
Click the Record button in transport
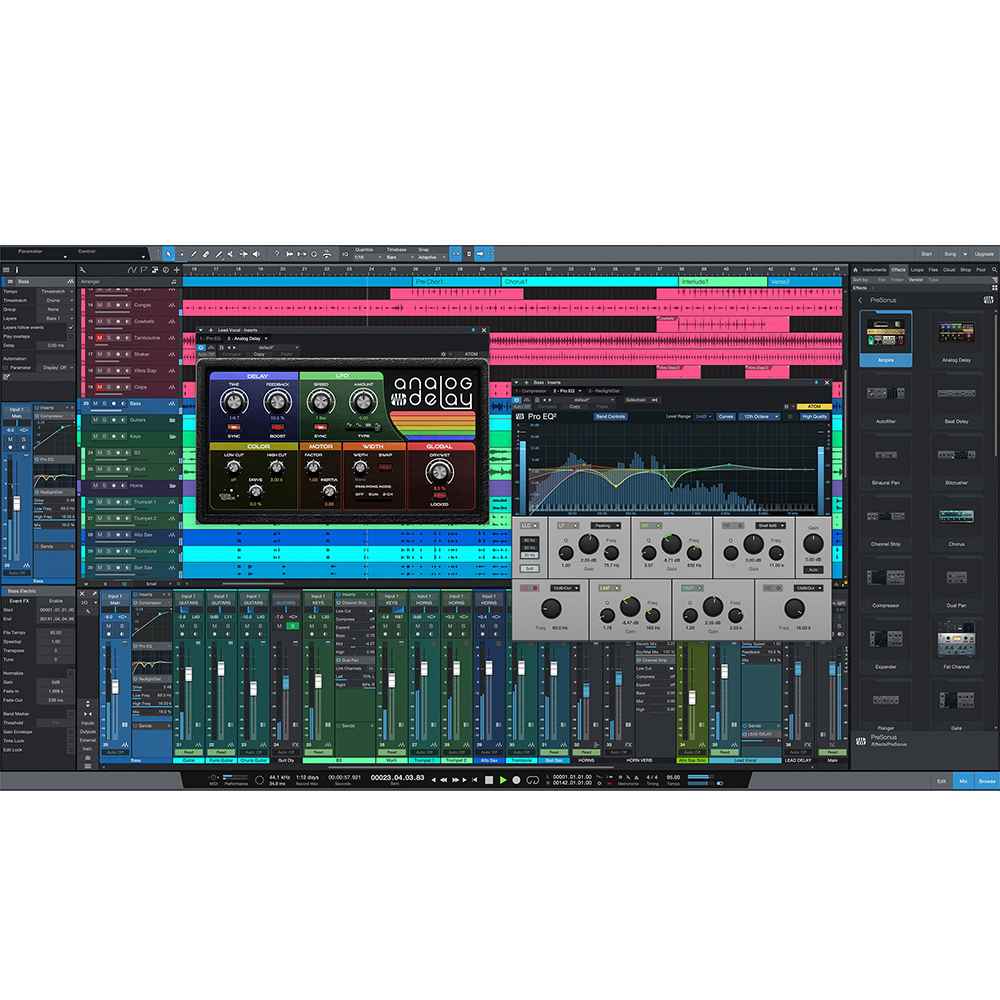(x=517, y=780)
